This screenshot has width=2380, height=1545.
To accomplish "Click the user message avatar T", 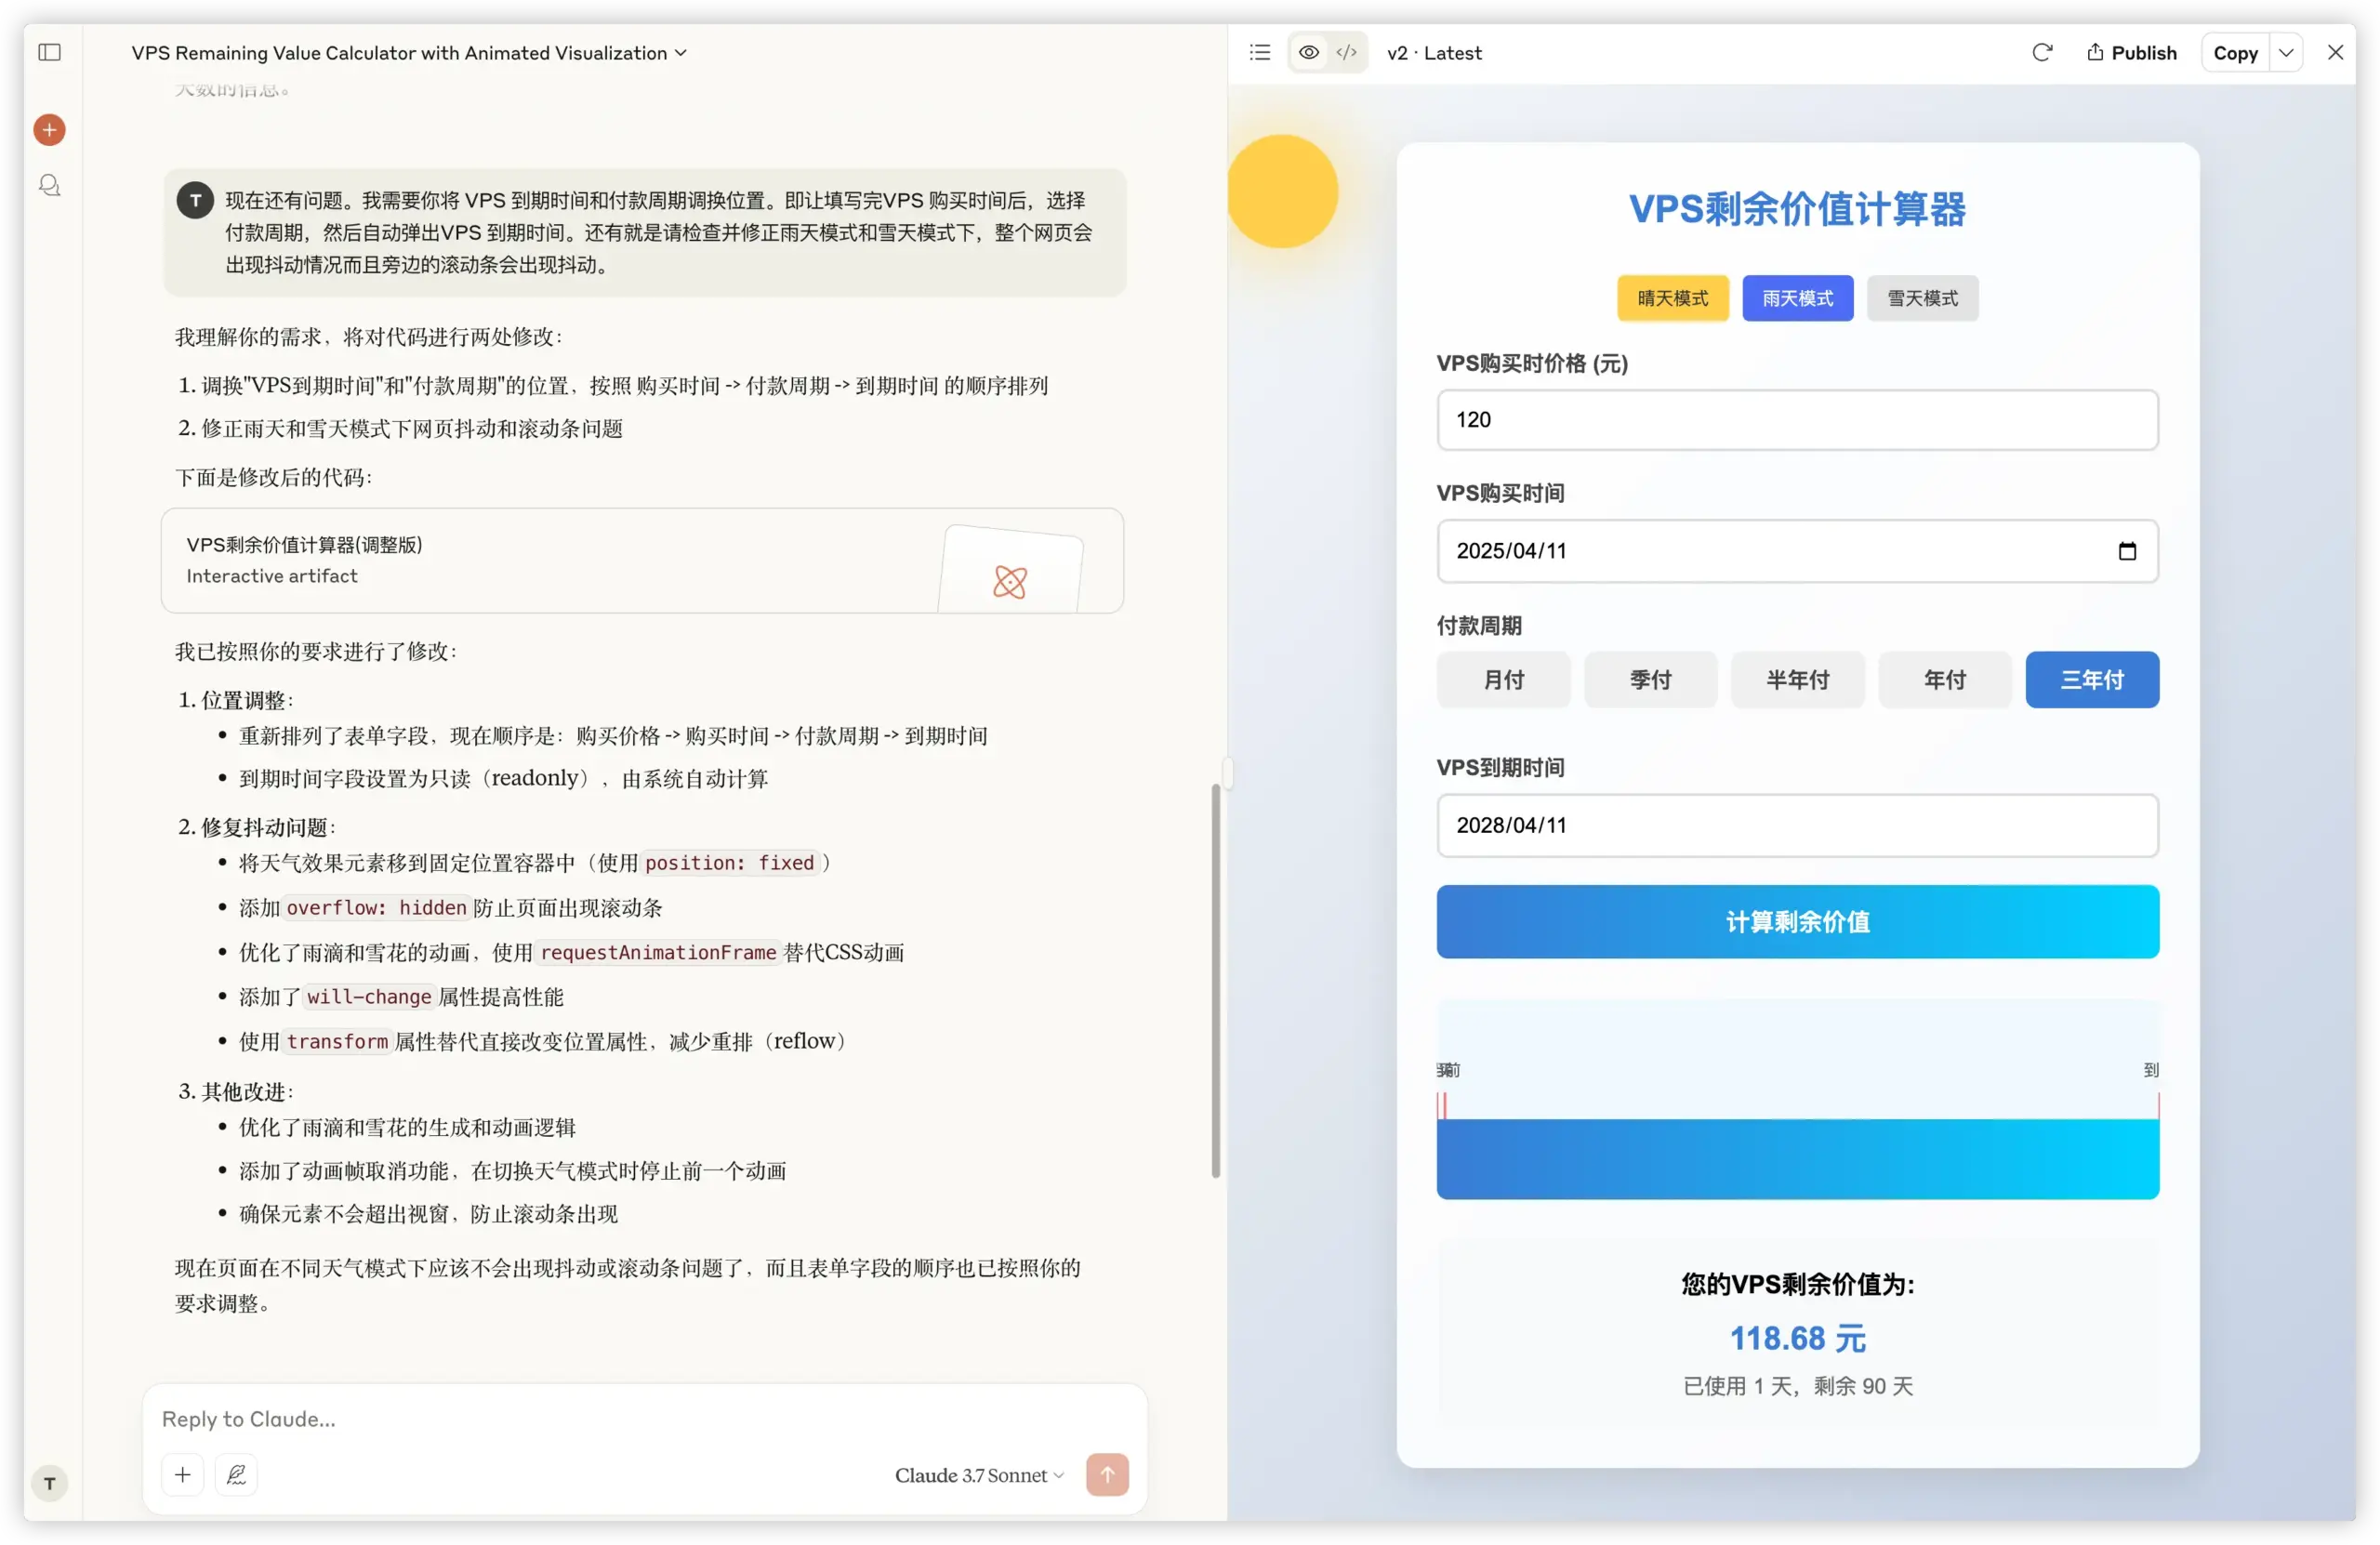I will (x=195, y=200).
